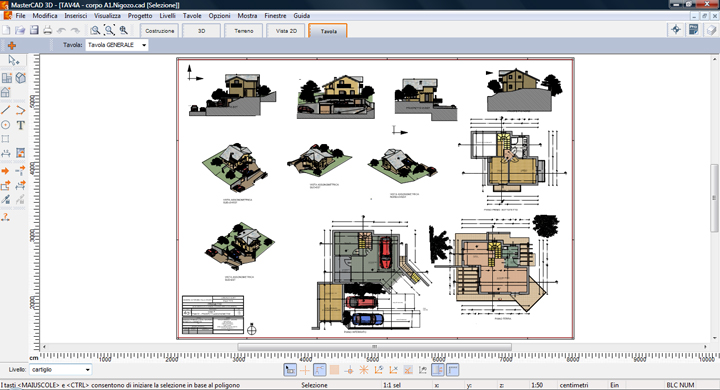Open the Progetto menu
This screenshot has width=720, height=390.
coord(140,16)
